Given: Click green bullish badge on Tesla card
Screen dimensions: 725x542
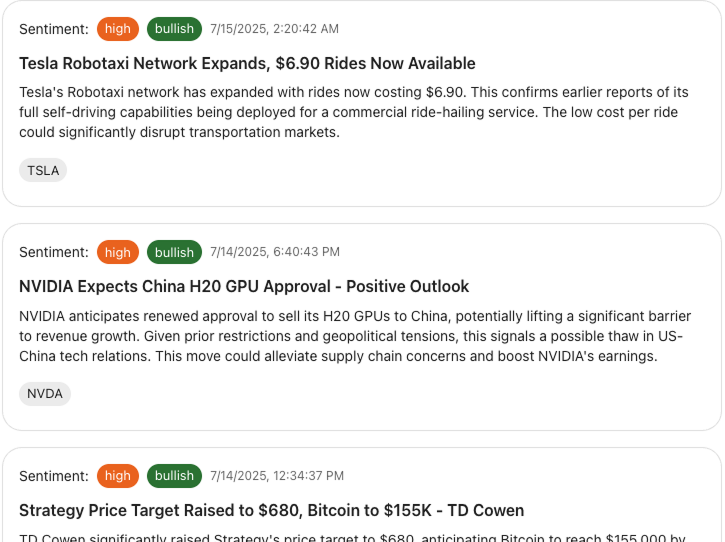Looking at the screenshot, I should tap(174, 29).
